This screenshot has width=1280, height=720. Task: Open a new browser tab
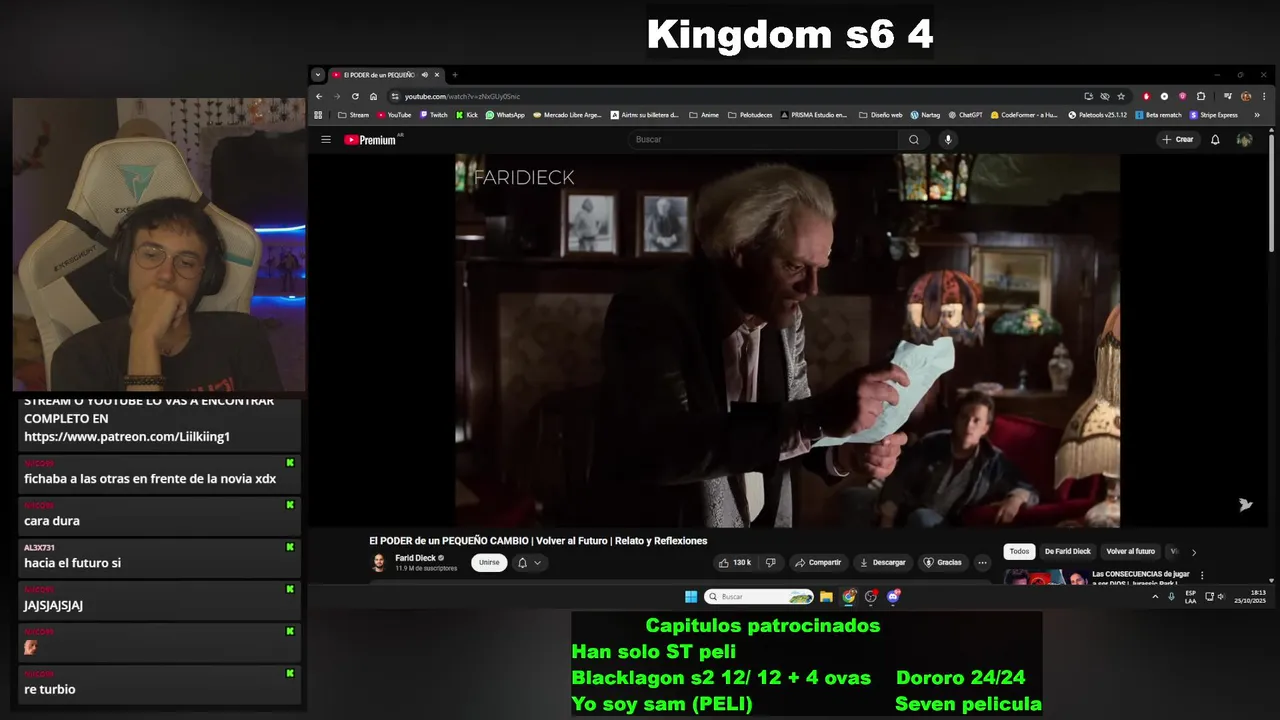pyautogui.click(x=455, y=75)
